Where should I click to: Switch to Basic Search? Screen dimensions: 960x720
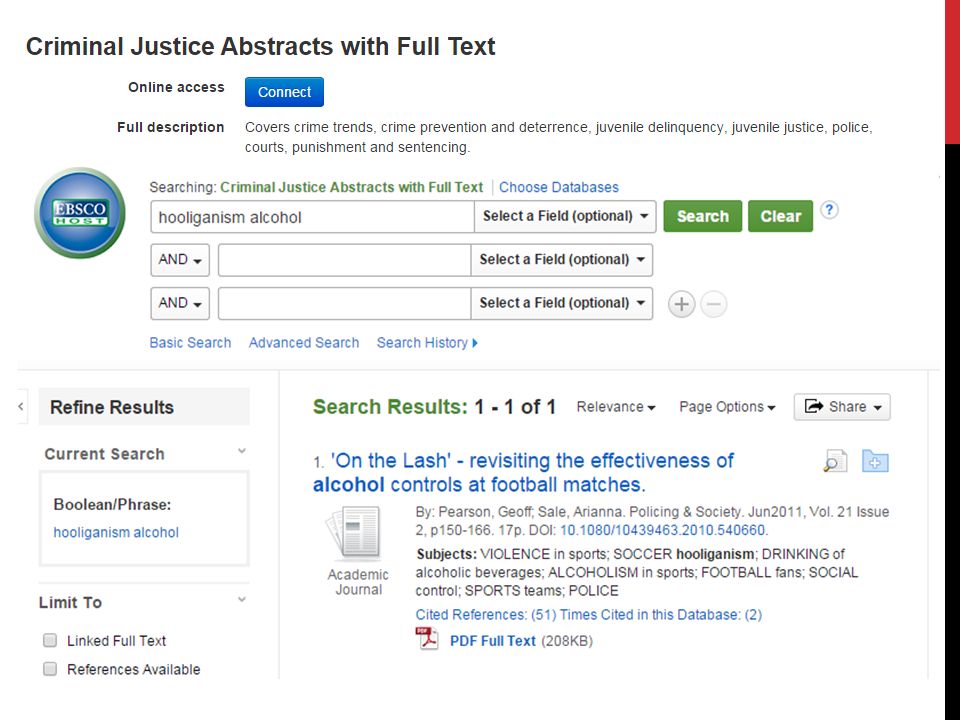[x=190, y=343]
